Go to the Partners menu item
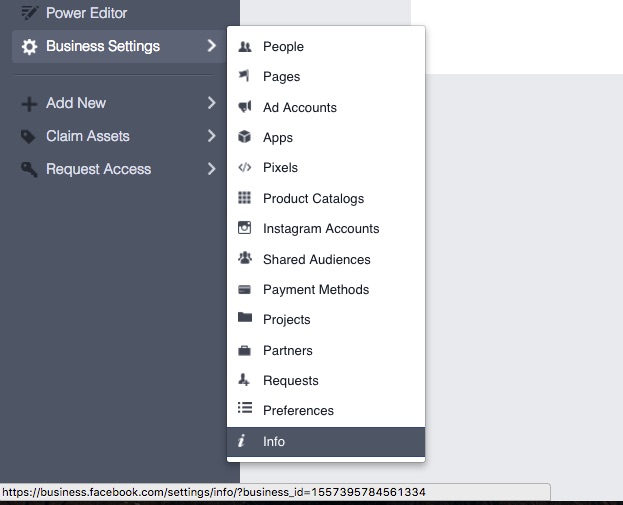The width and height of the screenshot is (623, 505). click(x=288, y=350)
